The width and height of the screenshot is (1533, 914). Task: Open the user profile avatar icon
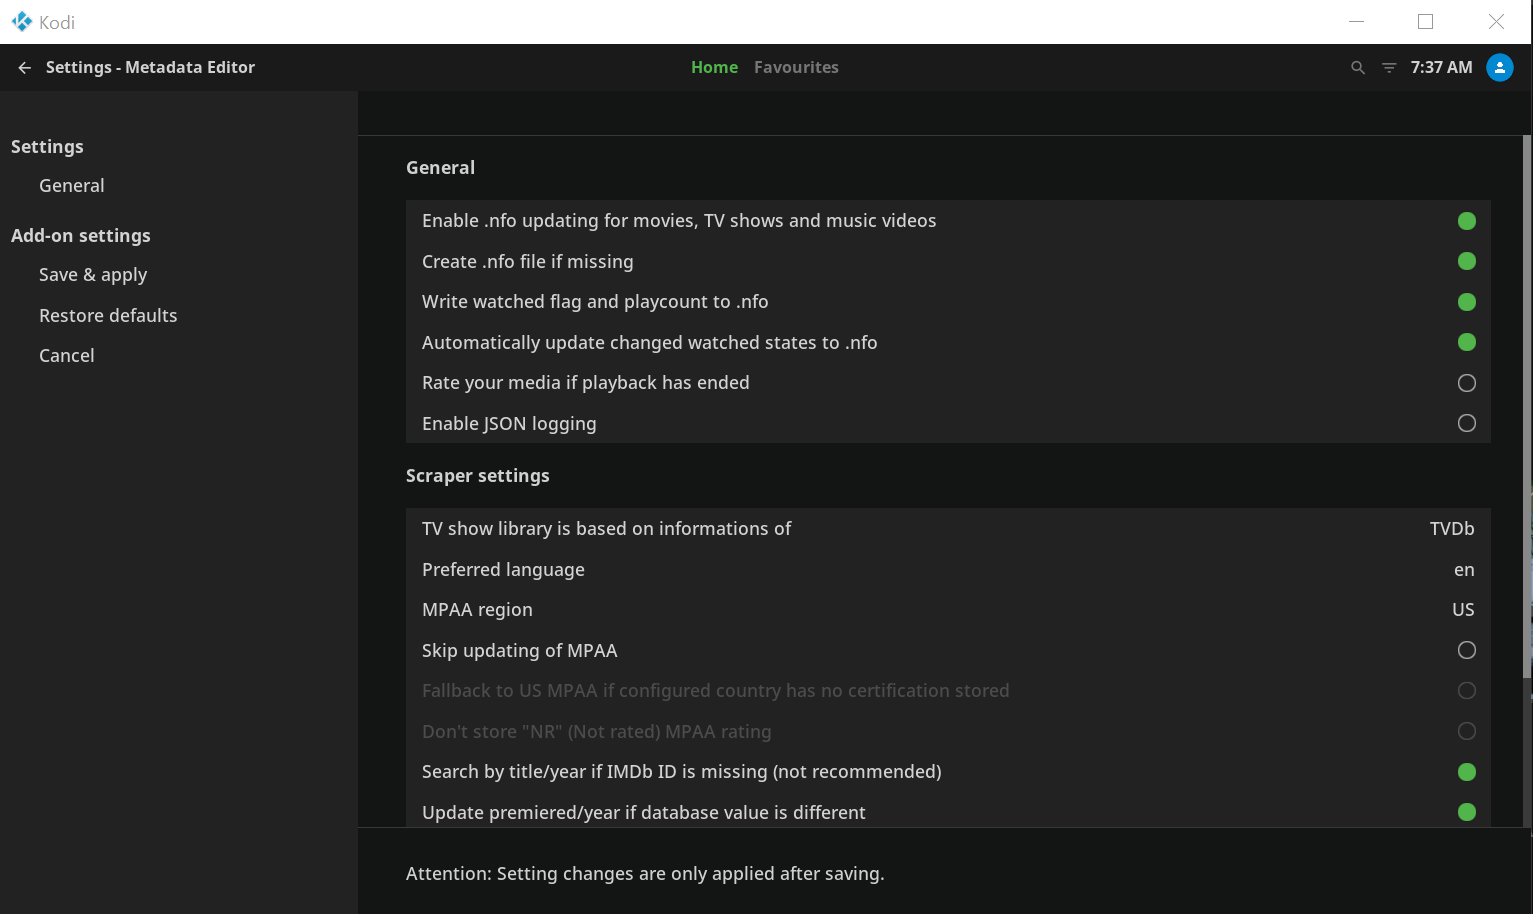click(1499, 68)
